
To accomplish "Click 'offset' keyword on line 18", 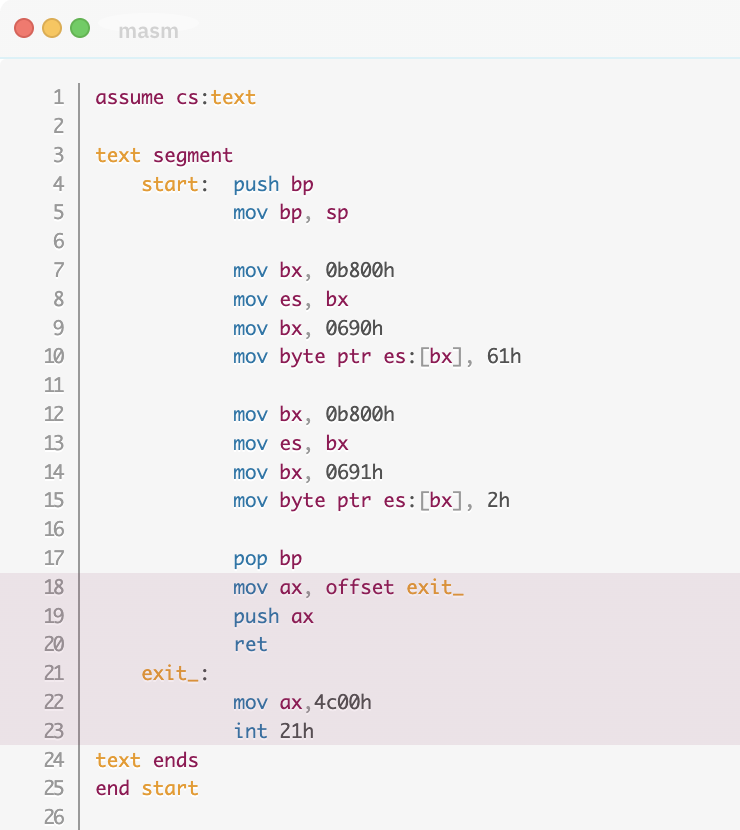I will pos(360,587).
